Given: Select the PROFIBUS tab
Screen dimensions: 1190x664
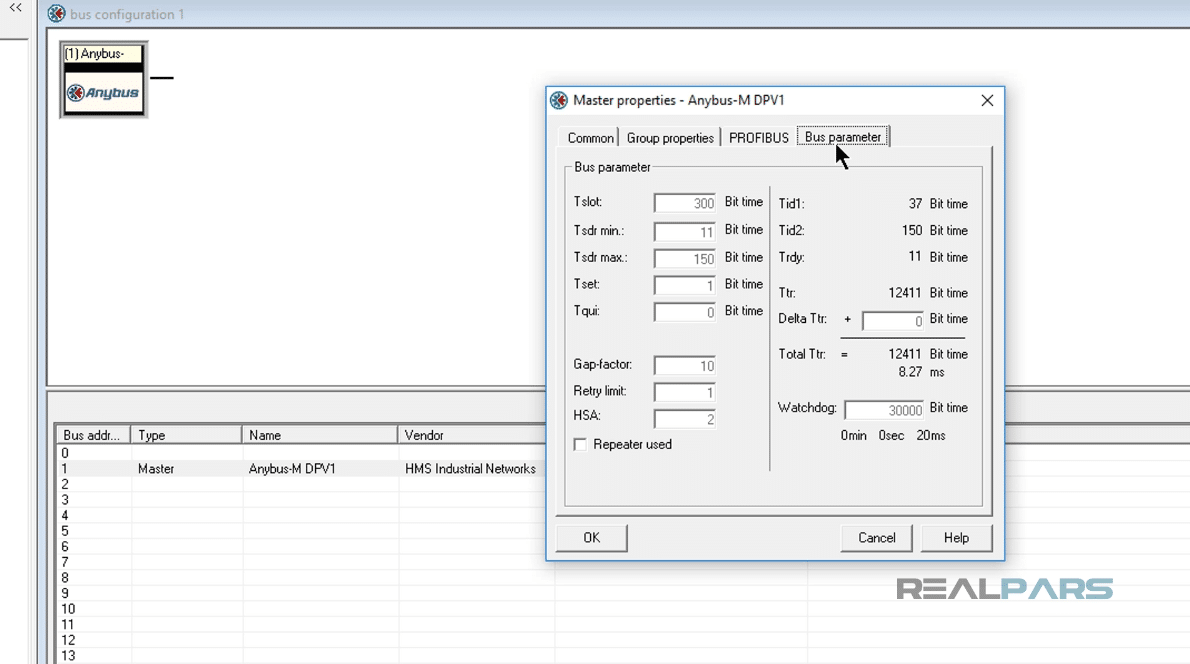Looking at the screenshot, I should [758, 138].
